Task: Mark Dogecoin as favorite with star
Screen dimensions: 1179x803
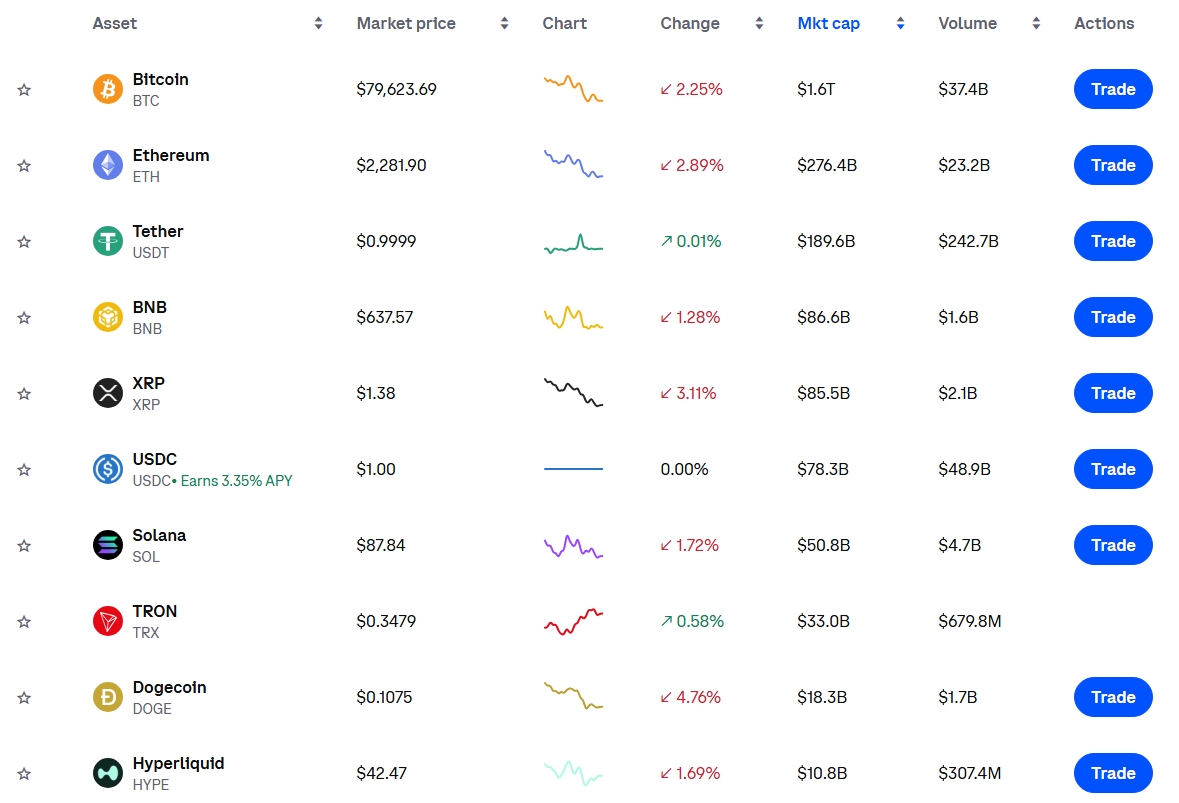Action: tap(24, 698)
